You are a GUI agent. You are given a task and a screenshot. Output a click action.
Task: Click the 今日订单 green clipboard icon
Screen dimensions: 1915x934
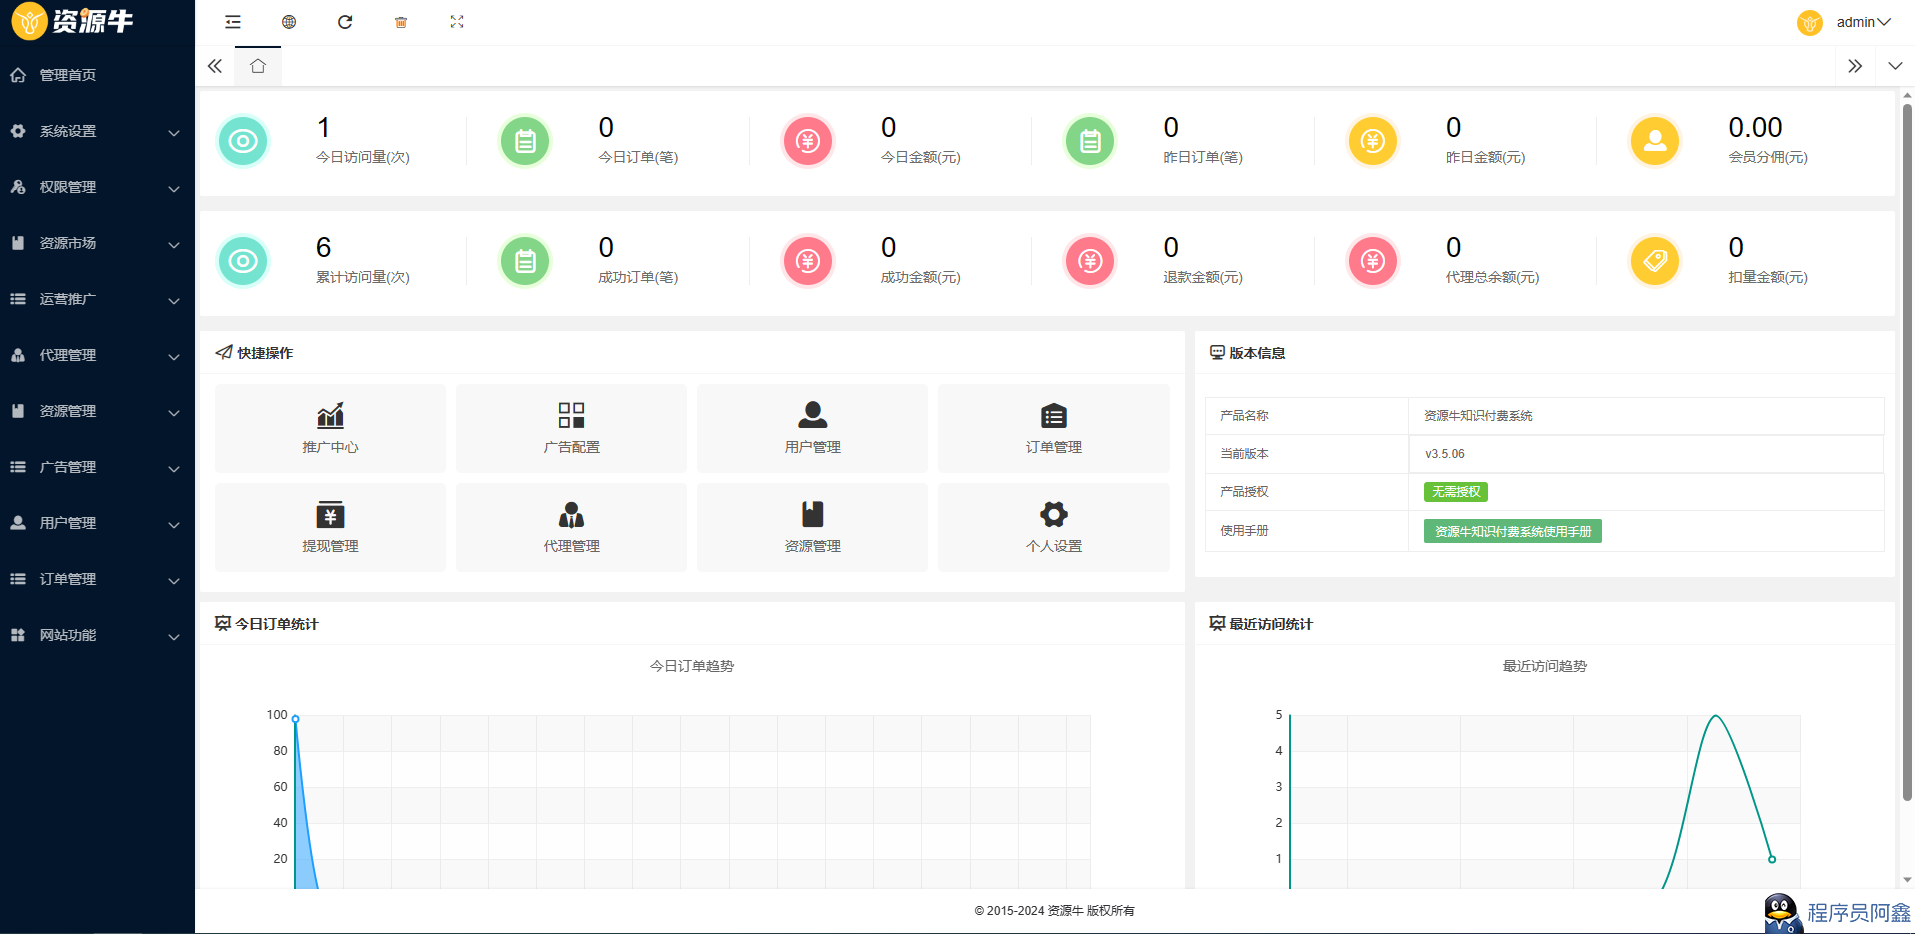click(x=525, y=141)
